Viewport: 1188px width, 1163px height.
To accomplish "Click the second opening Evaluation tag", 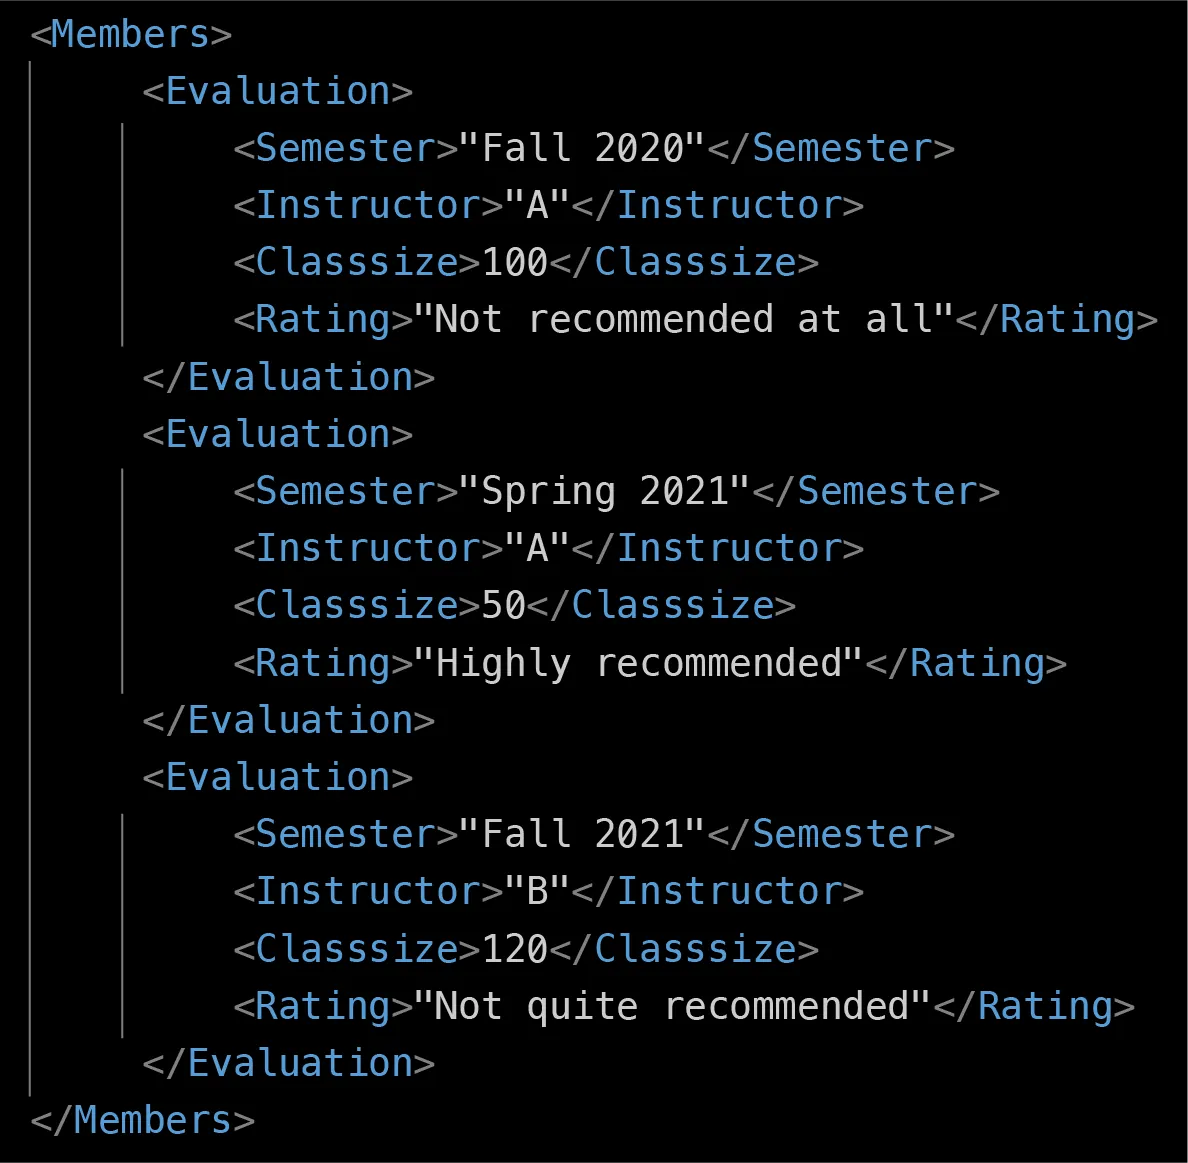I will pos(277,435).
